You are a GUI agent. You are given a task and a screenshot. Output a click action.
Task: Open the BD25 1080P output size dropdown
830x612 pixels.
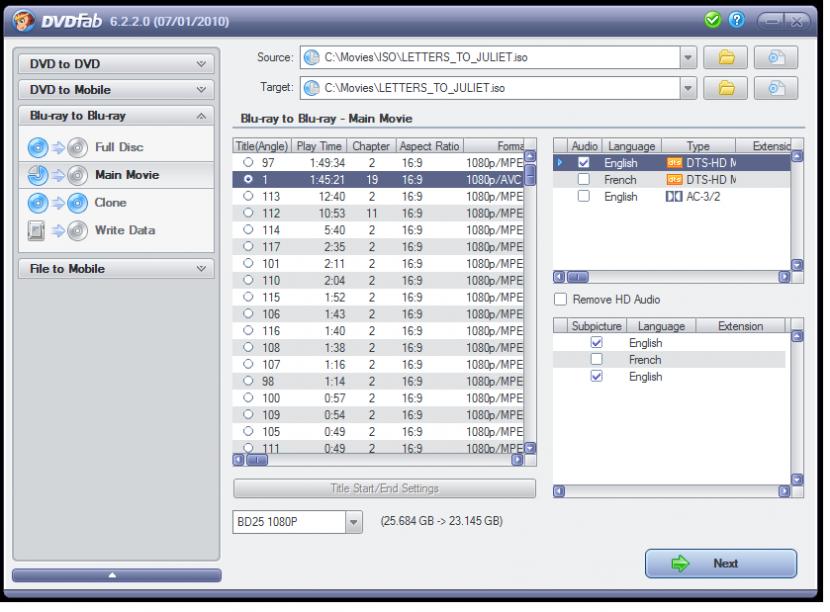pyautogui.click(x=353, y=521)
